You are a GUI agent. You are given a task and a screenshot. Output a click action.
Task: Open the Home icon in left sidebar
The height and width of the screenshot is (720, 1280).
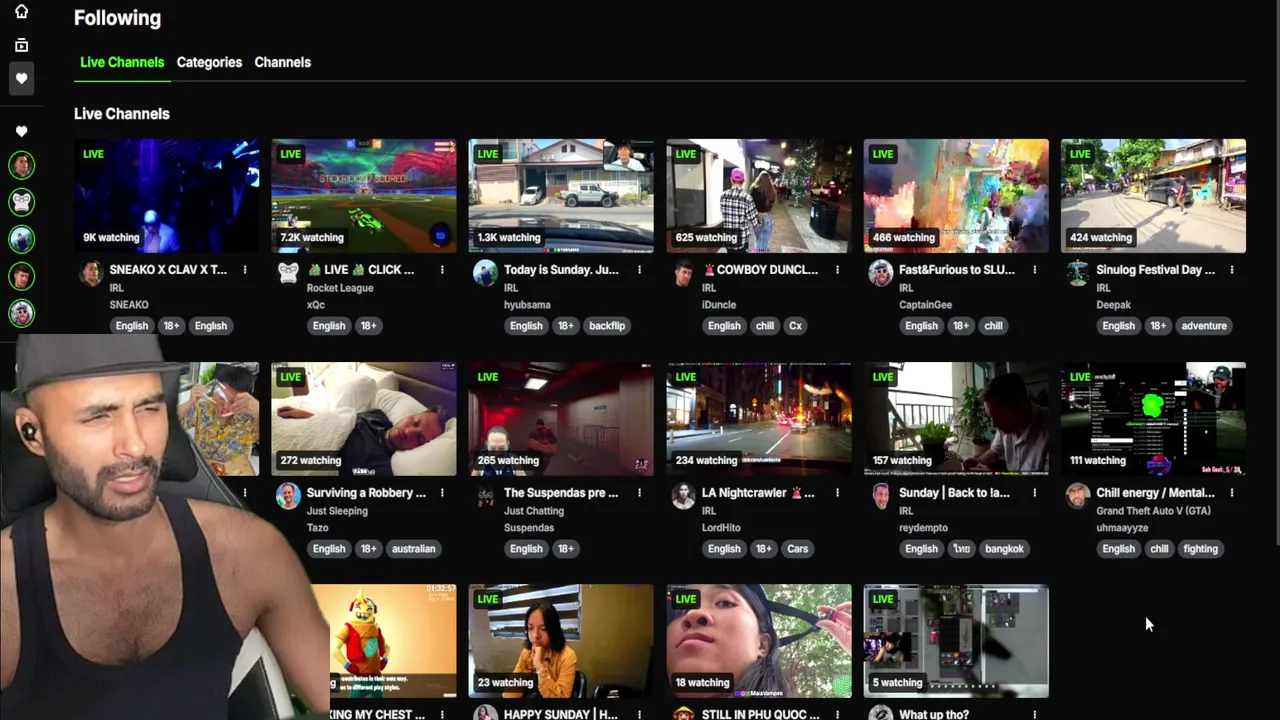point(21,12)
